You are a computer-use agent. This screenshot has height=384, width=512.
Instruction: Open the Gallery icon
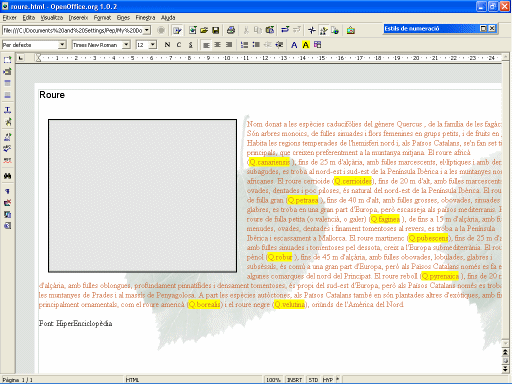[350, 31]
